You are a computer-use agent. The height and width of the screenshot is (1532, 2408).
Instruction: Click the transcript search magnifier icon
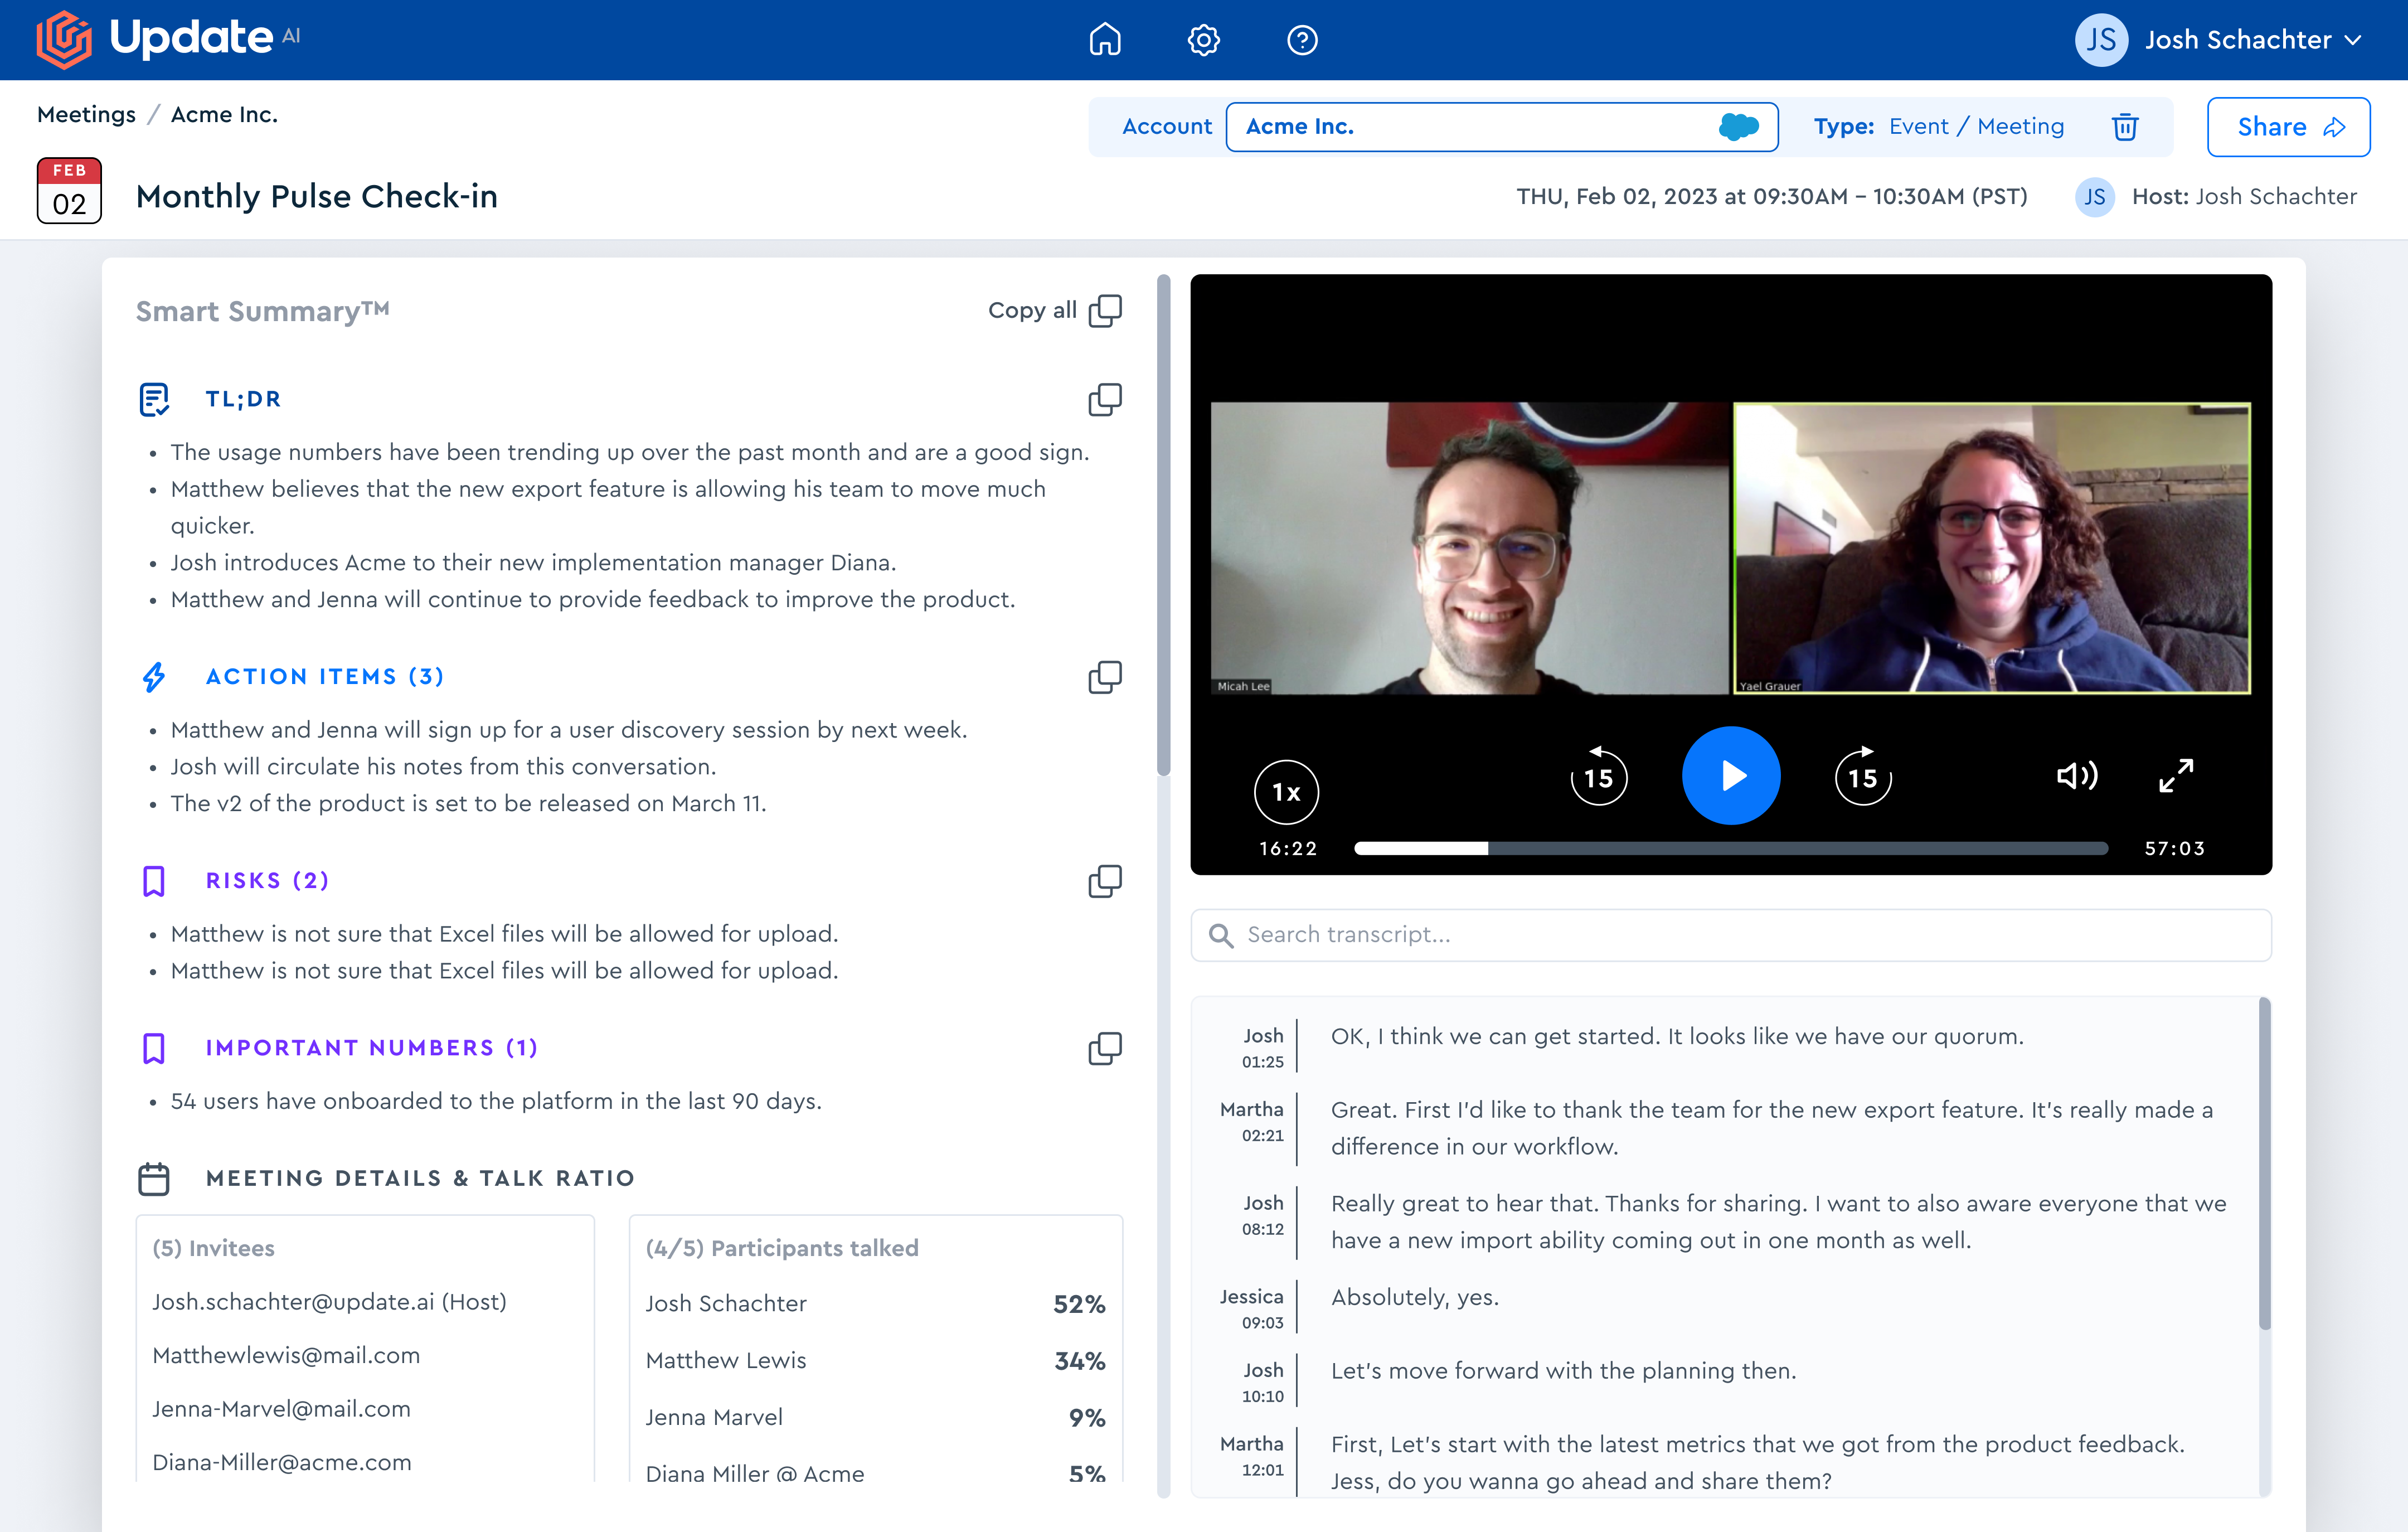pos(1220,935)
